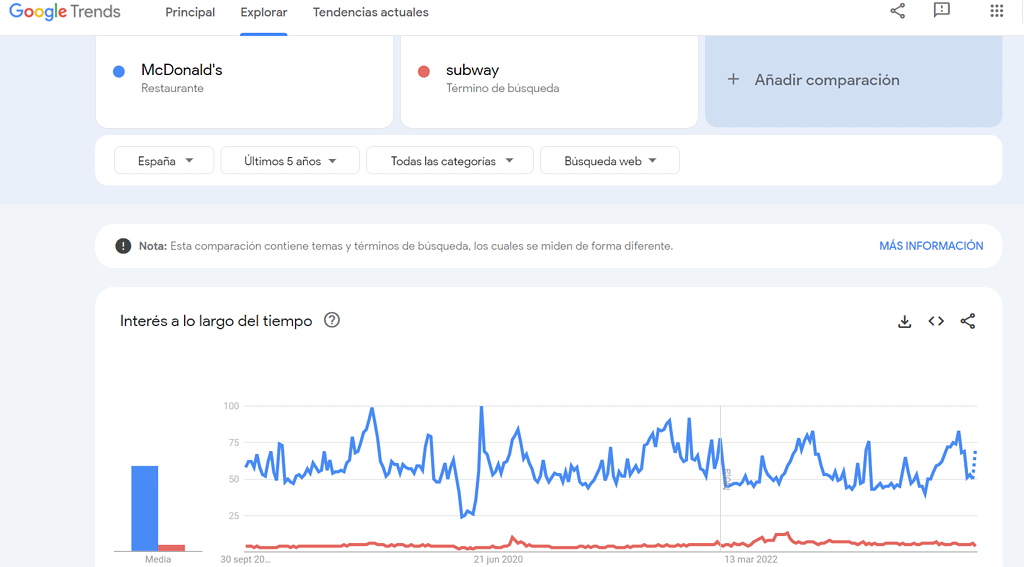
Task: Click the warning icon beside Nota
Action: pyautogui.click(x=123, y=246)
